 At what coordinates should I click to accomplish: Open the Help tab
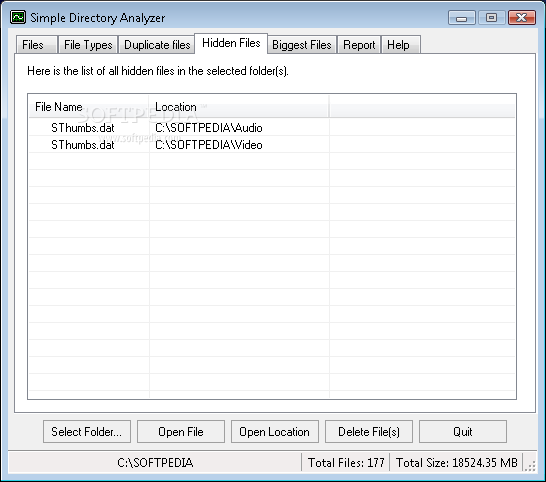click(x=401, y=45)
